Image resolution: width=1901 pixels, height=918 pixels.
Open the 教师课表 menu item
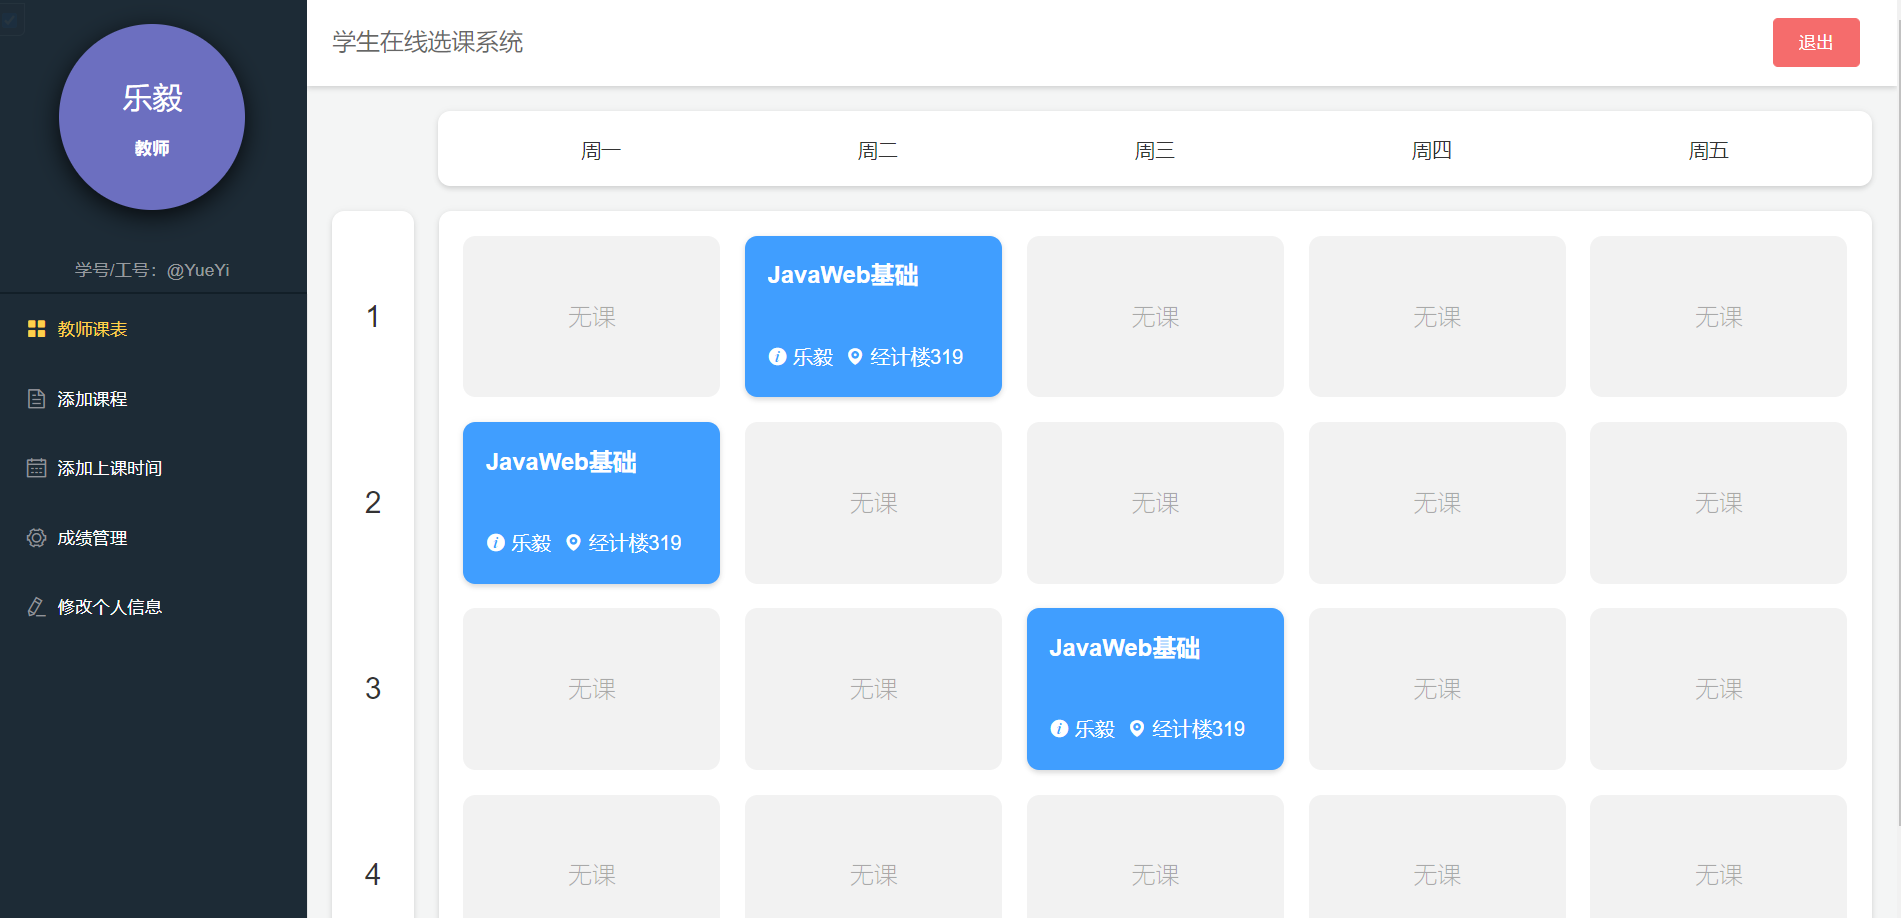pos(153,329)
